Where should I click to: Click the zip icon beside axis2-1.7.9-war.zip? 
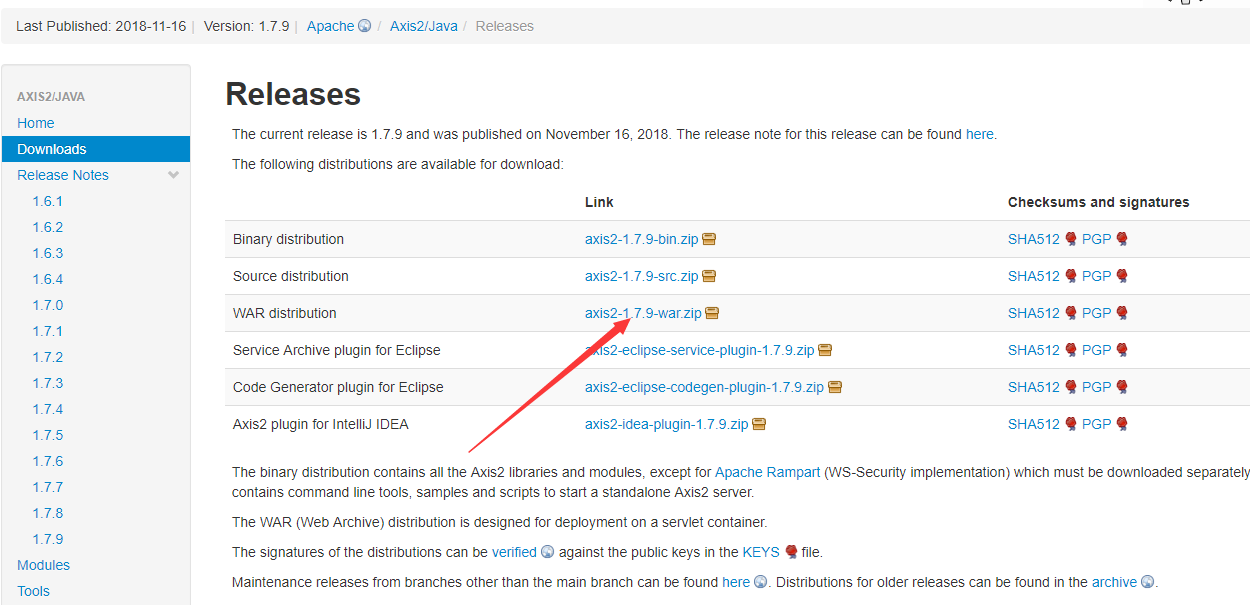(x=712, y=313)
